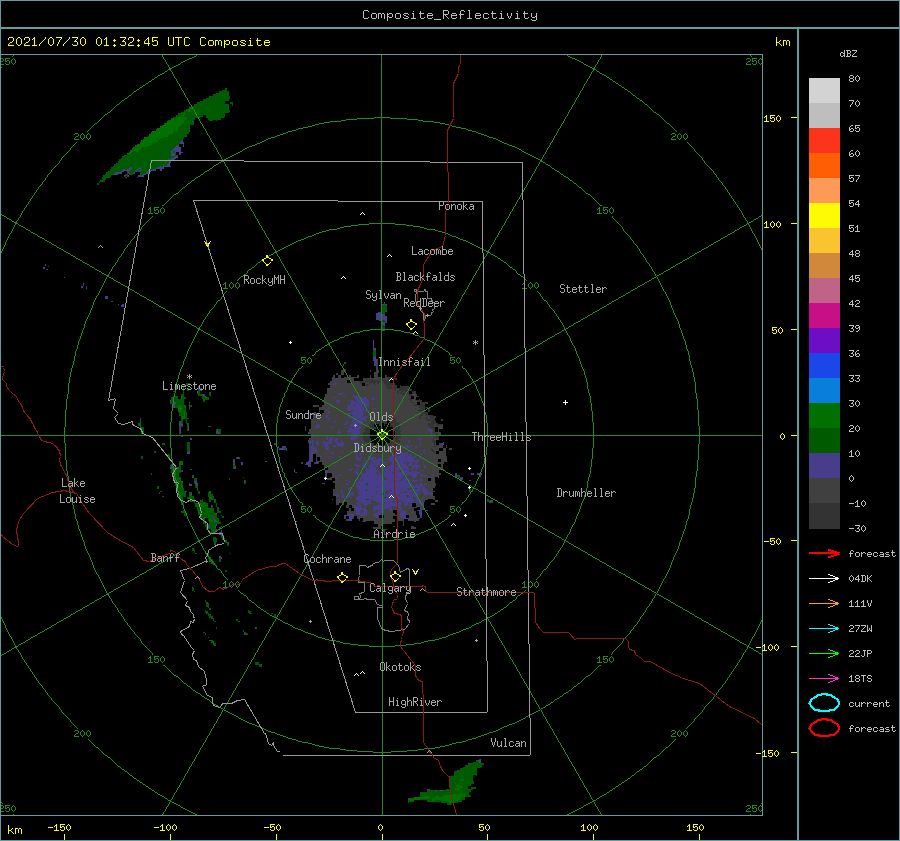Click the bright green 20-30 dBZ swatch

(x=824, y=416)
